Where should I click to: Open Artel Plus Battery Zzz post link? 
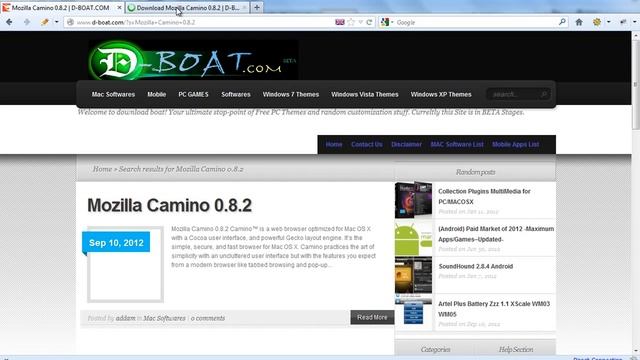494,309
